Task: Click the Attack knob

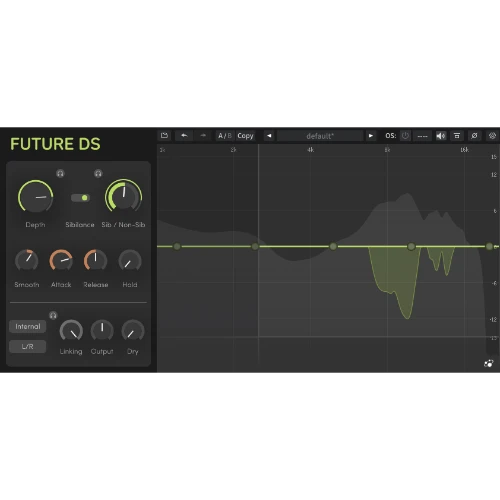Action: 61,260
